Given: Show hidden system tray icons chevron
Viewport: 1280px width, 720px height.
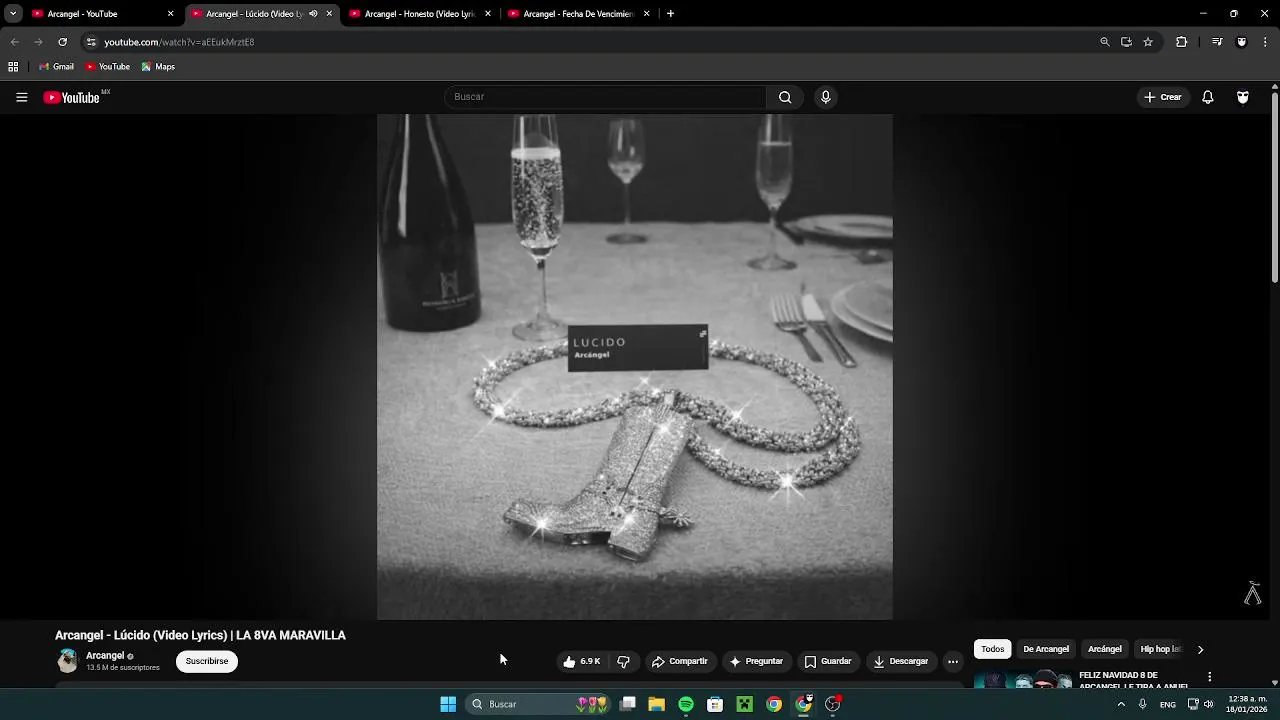Looking at the screenshot, I should pyautogui.click(x=1121, y=704).
